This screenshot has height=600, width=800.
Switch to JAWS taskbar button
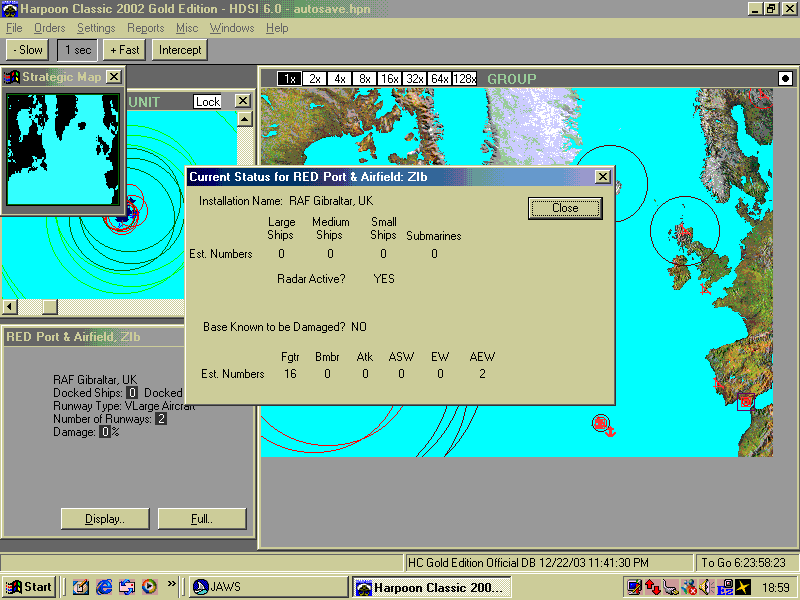coord(268,587)
